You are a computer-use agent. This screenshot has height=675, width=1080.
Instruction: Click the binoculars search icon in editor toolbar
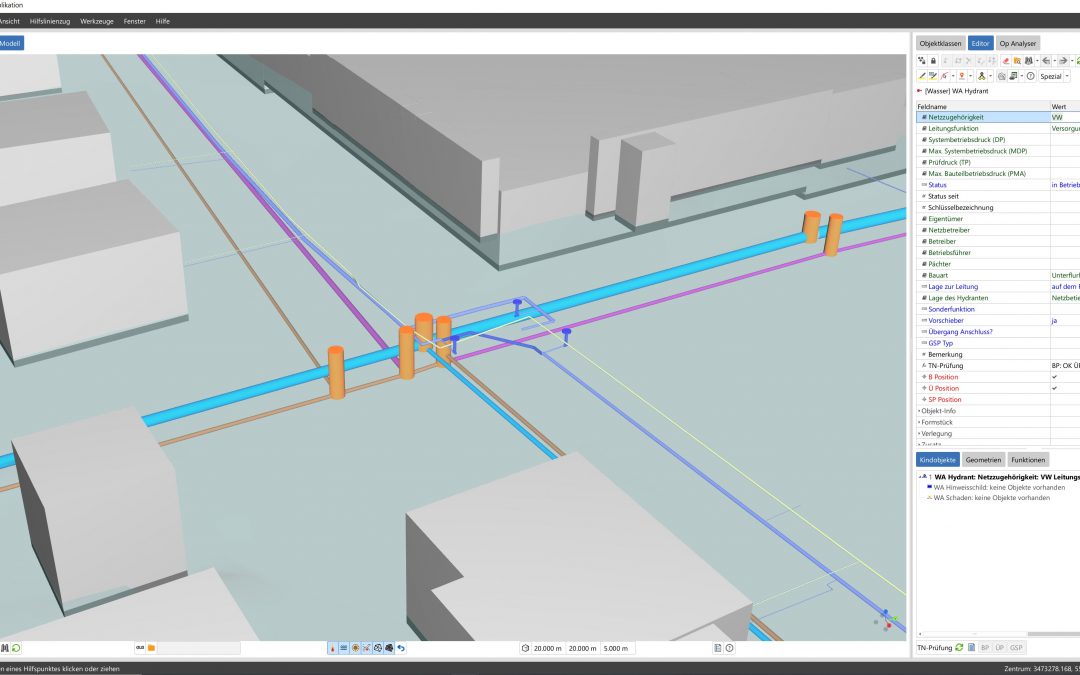tap(1028, 61)
